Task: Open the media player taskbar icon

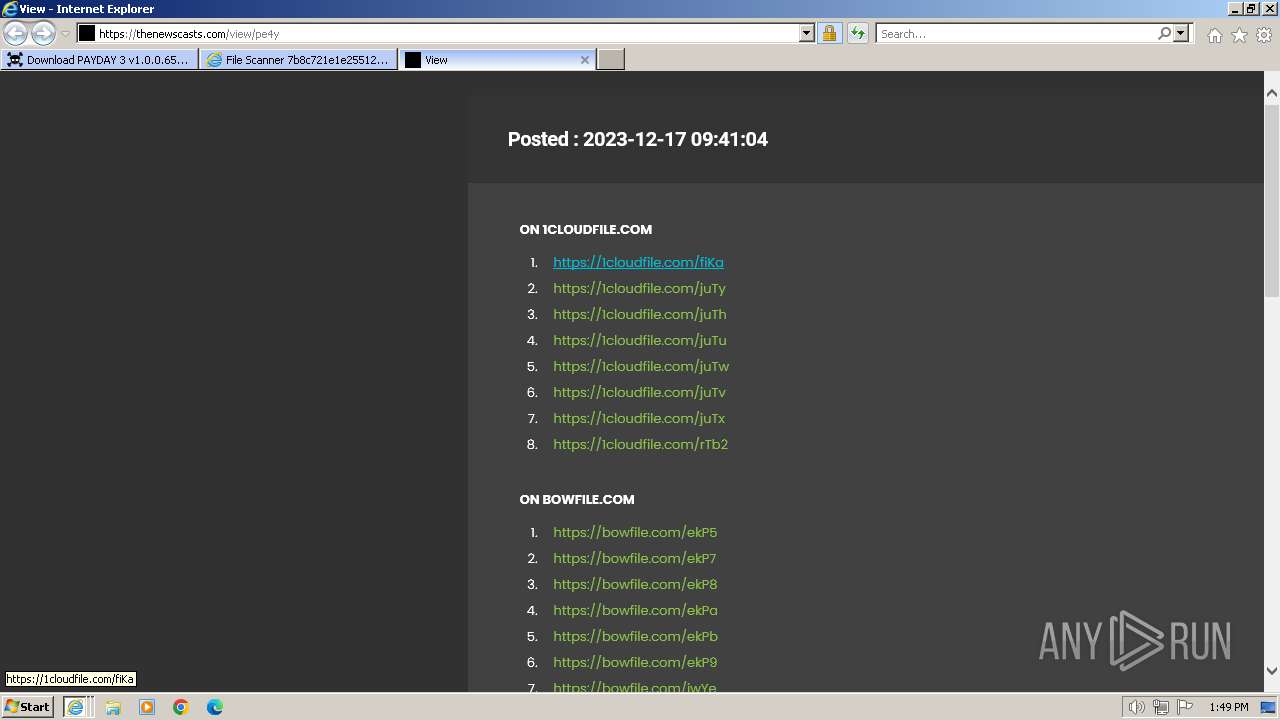Action: [147, 707]
